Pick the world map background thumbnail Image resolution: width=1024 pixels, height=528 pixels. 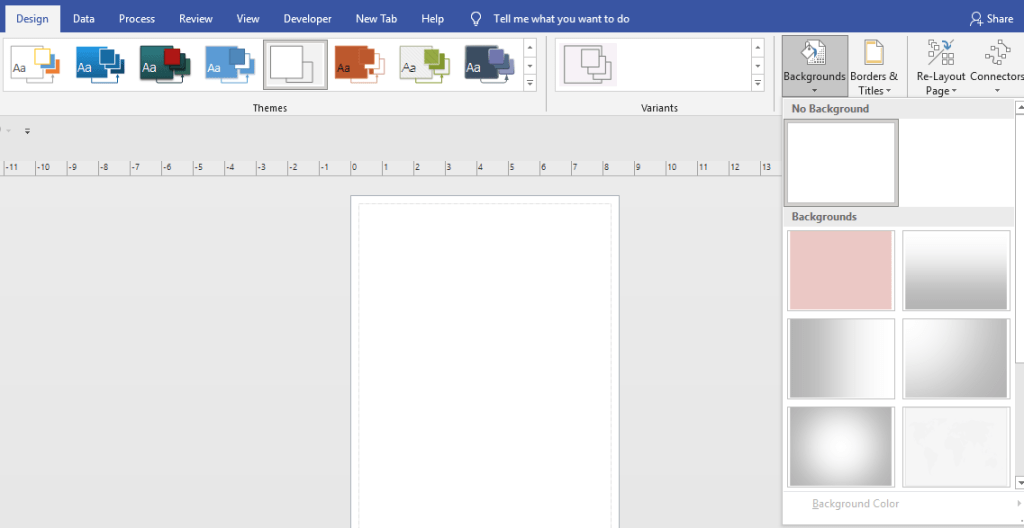click(x=956, y=446)
